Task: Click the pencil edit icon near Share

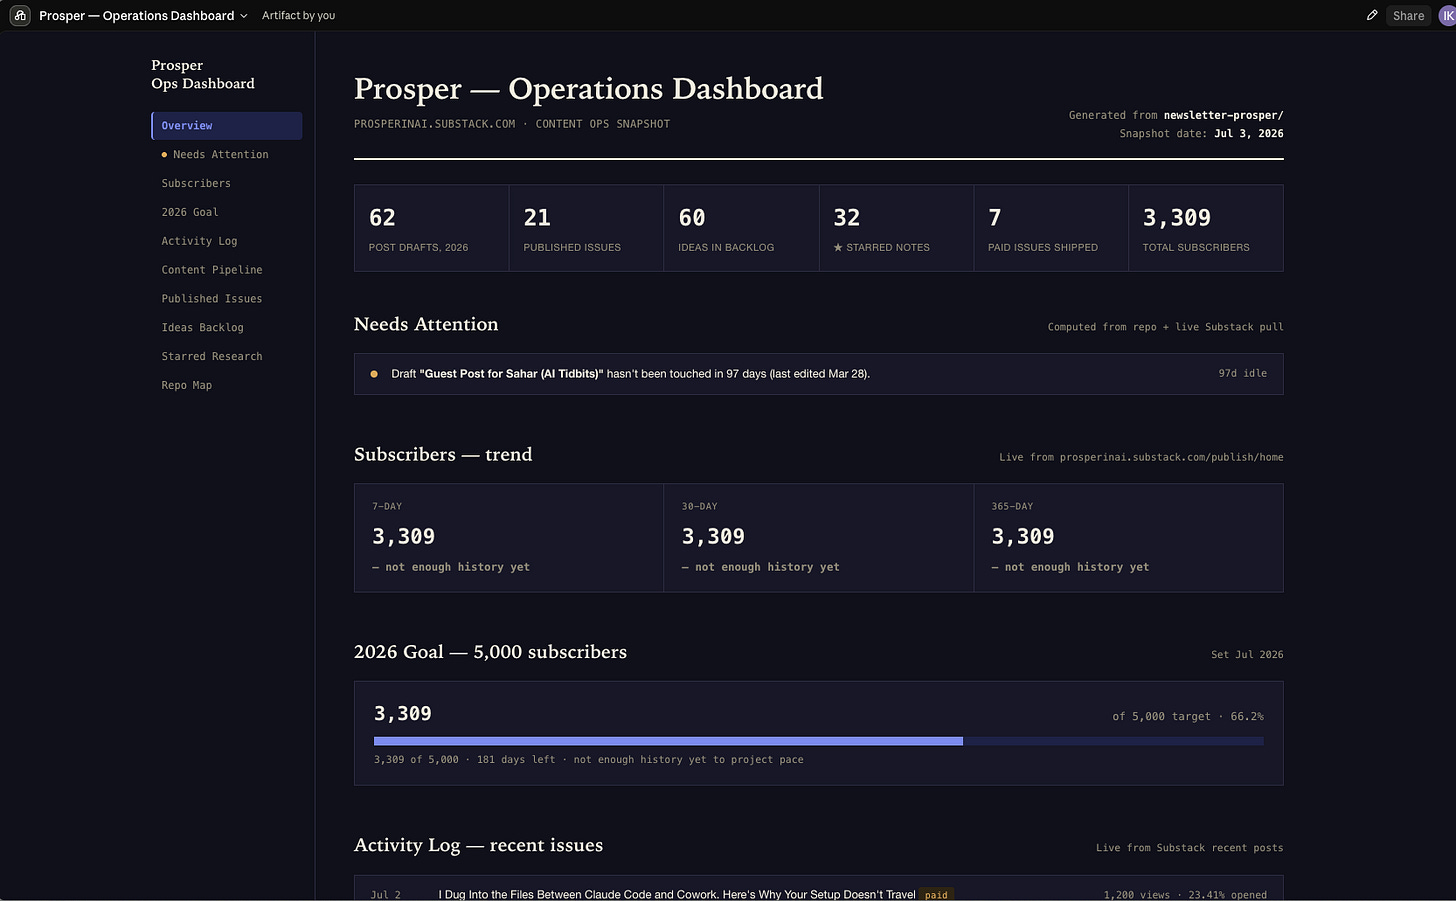Action: coord(1372,15)
